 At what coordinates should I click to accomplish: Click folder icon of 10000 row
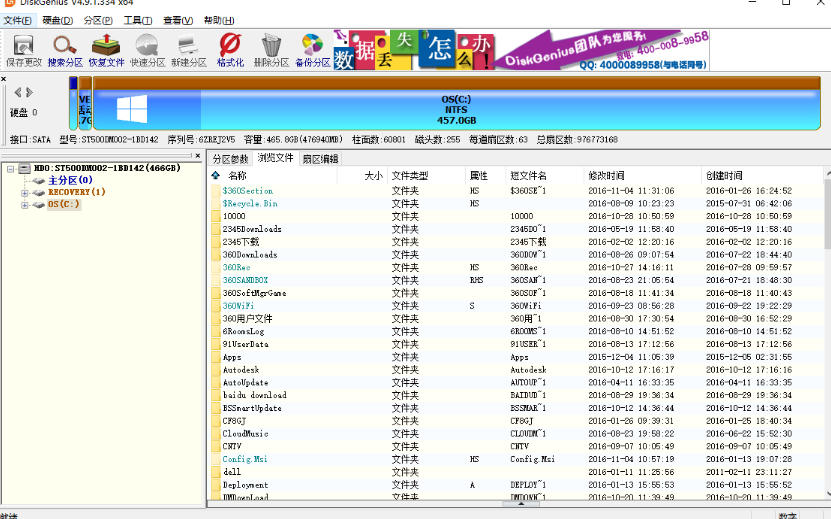click(x=215, y=216)
